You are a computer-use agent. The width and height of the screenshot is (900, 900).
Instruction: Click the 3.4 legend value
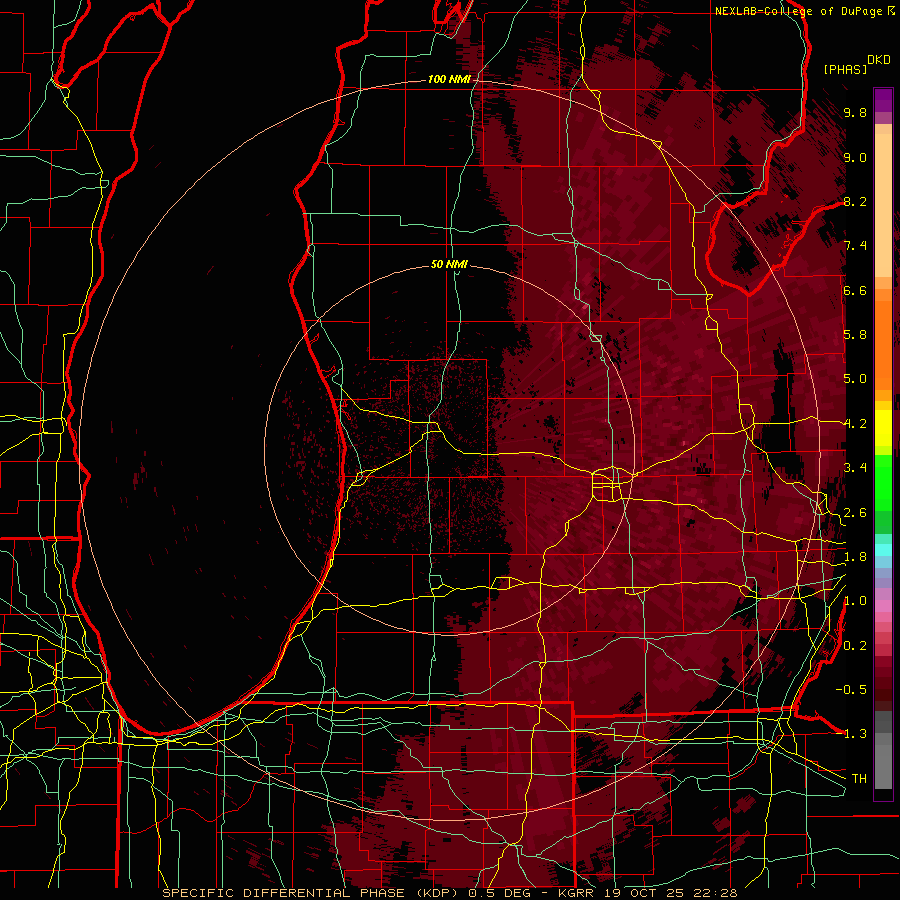855,468
